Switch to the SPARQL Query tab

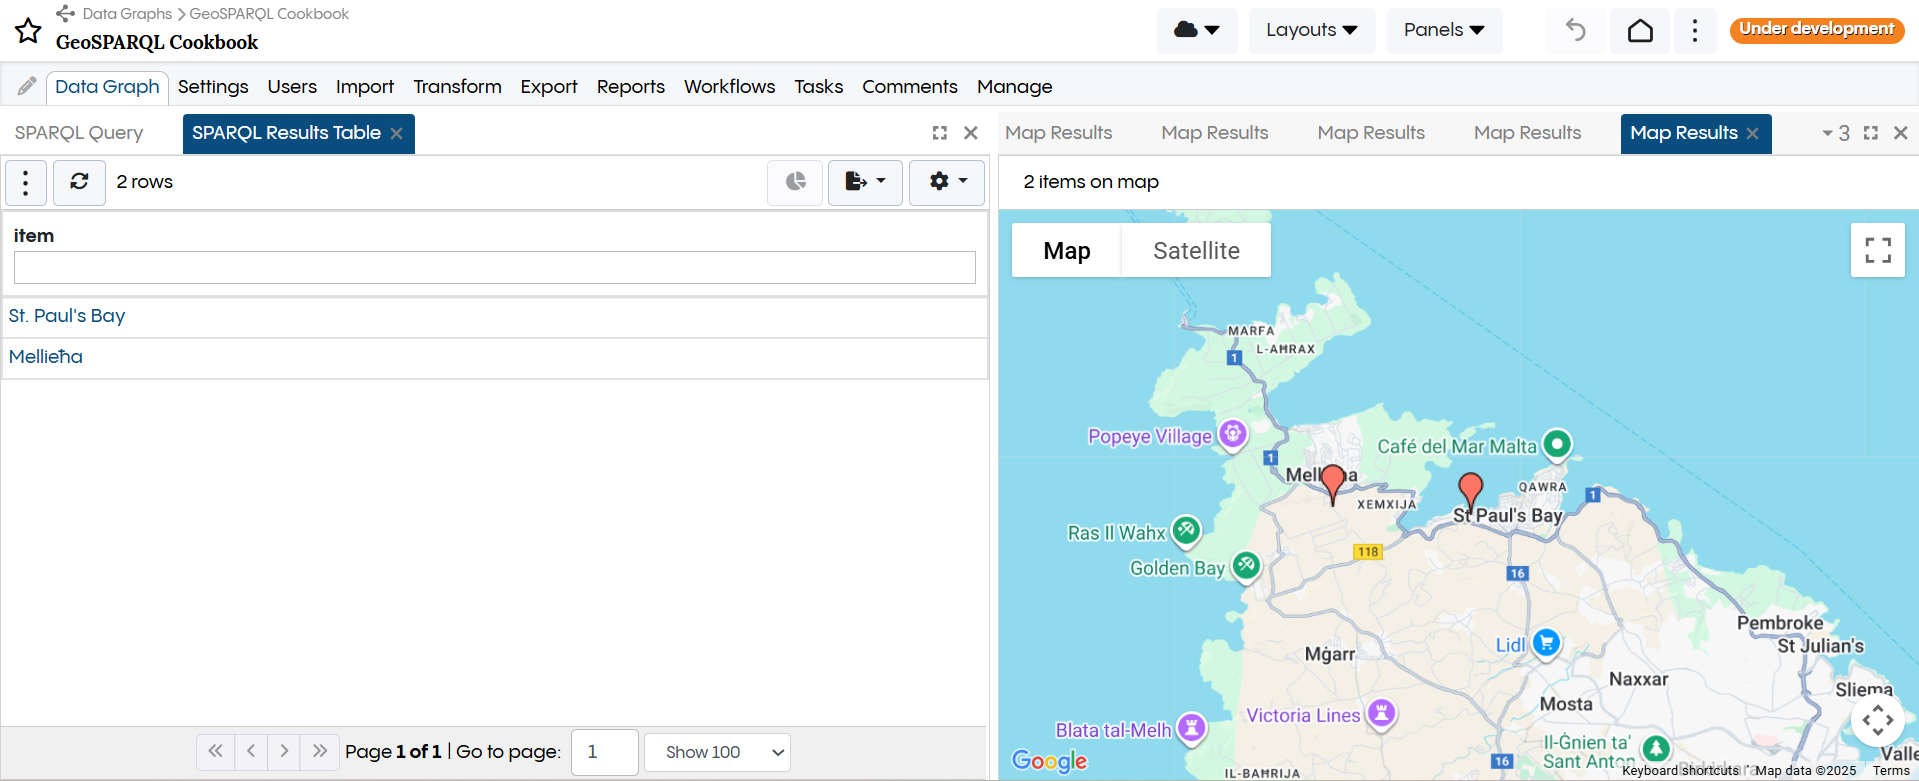pos(79,133)
